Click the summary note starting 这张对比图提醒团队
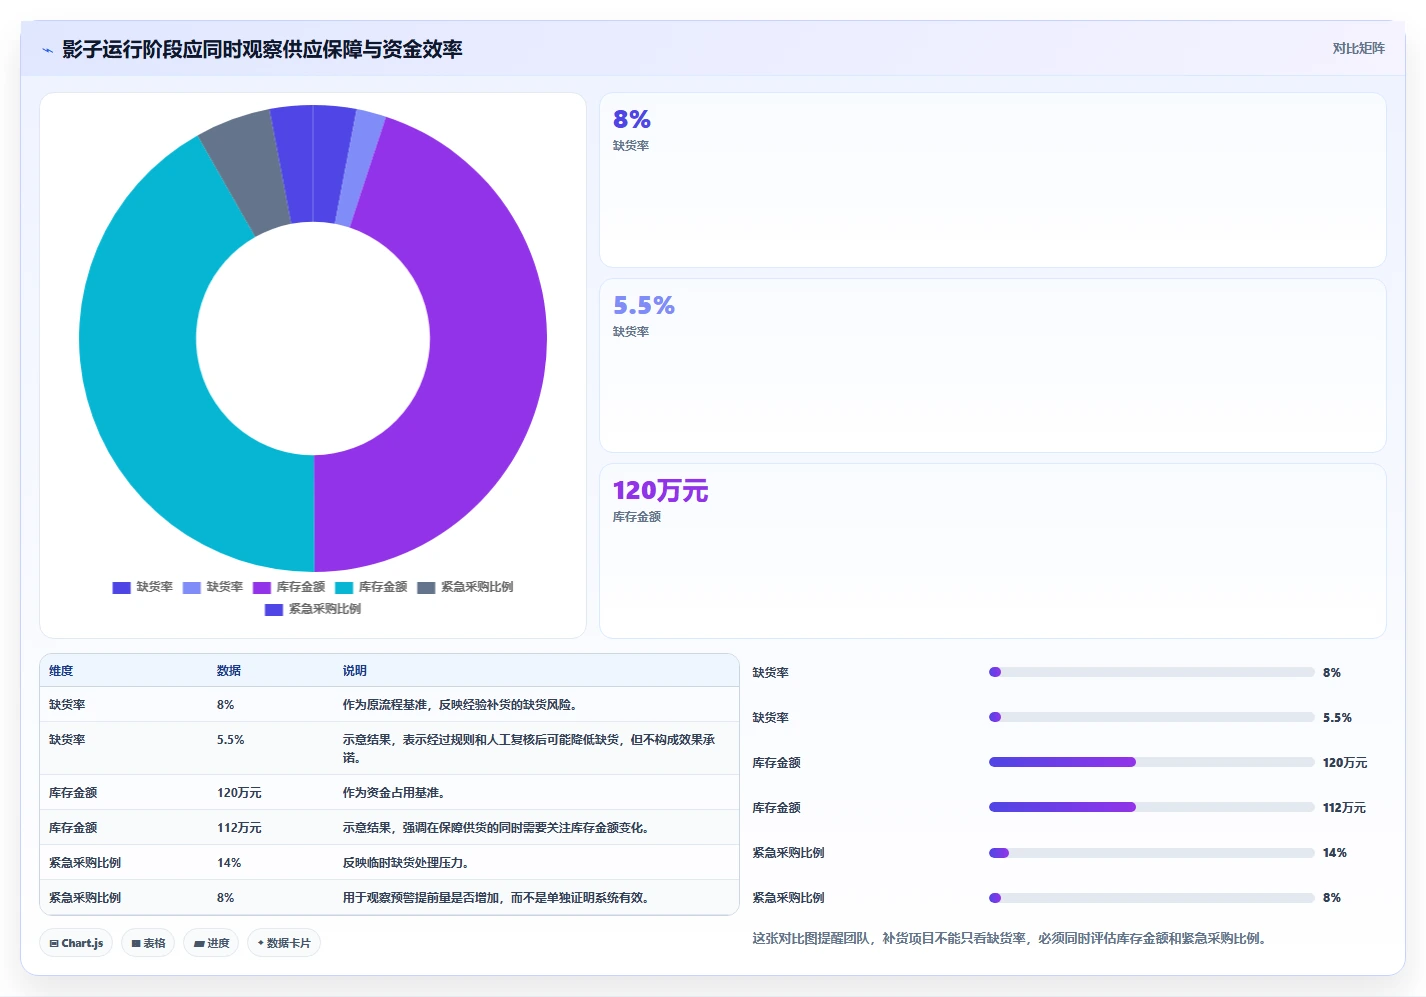 pos(1011,939)
